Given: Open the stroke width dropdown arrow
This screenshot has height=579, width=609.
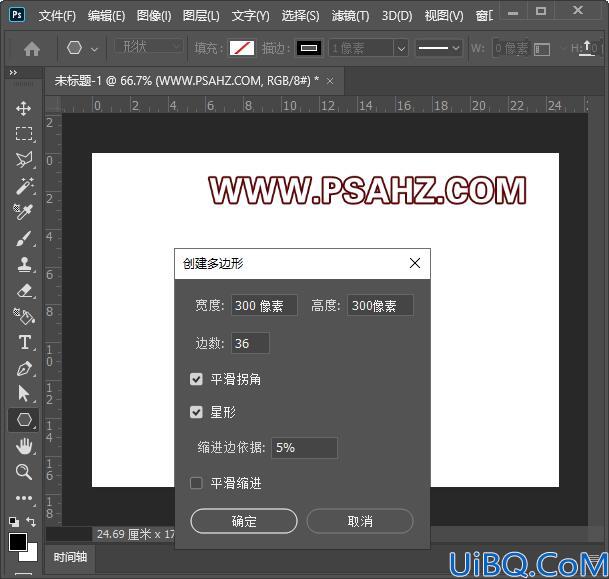Looking at the screenshot, I should pos(401,49).
